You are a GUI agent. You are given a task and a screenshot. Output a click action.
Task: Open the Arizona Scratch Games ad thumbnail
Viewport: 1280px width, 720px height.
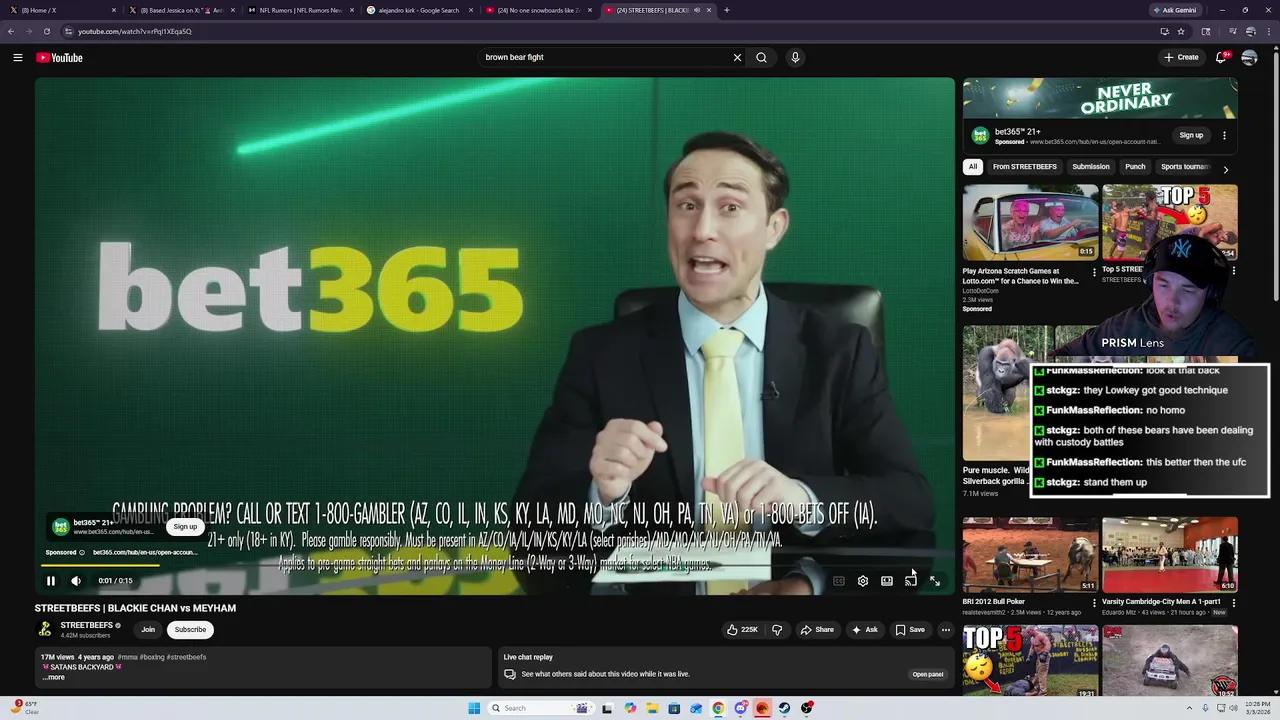[x=1030, y=222]
